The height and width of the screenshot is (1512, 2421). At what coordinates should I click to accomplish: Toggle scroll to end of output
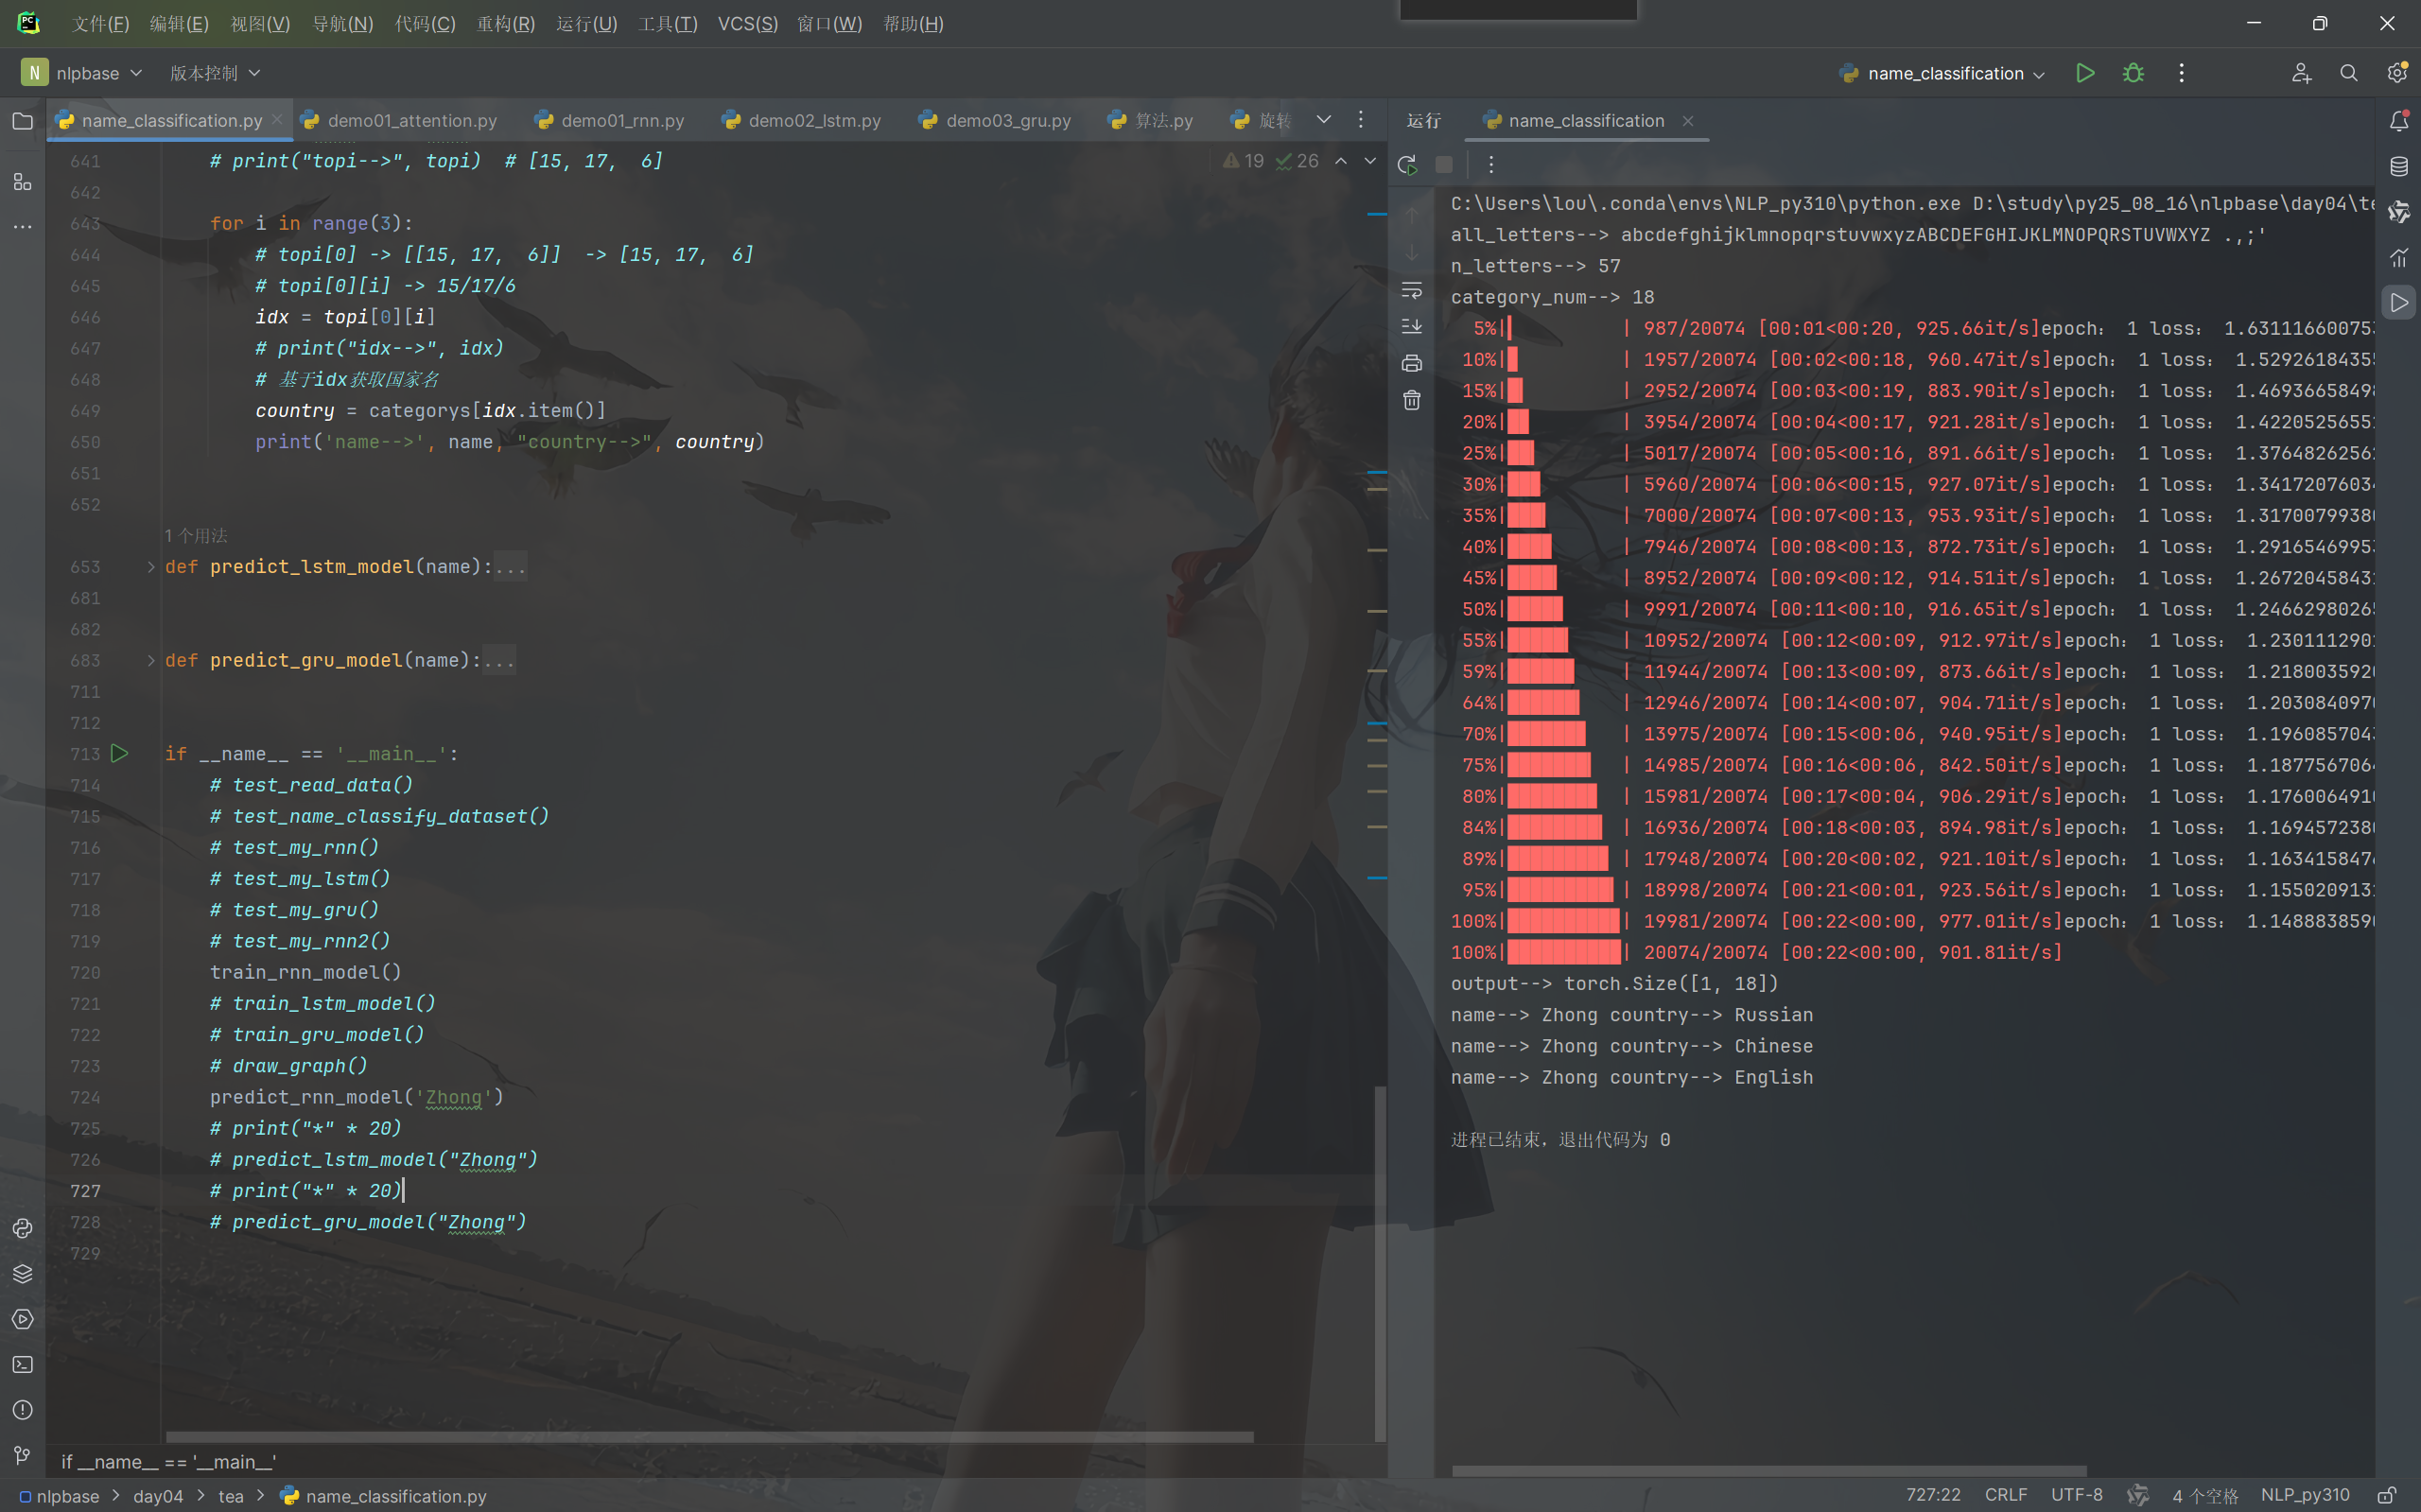tap(1411, 326)
